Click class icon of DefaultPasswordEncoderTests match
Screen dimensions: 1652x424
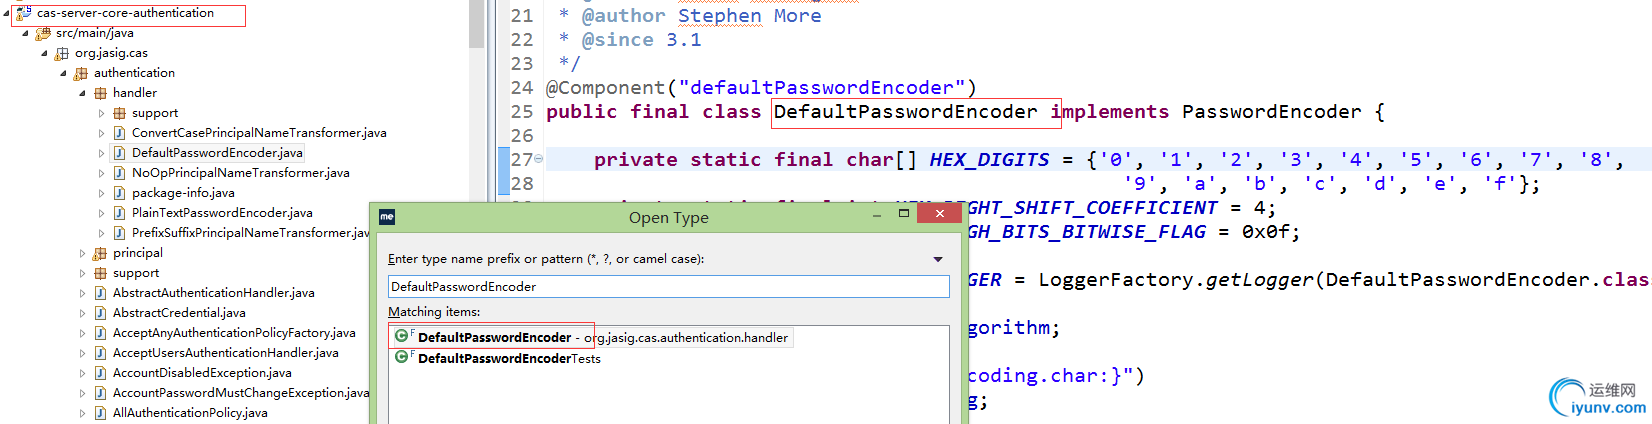point(402,357)
